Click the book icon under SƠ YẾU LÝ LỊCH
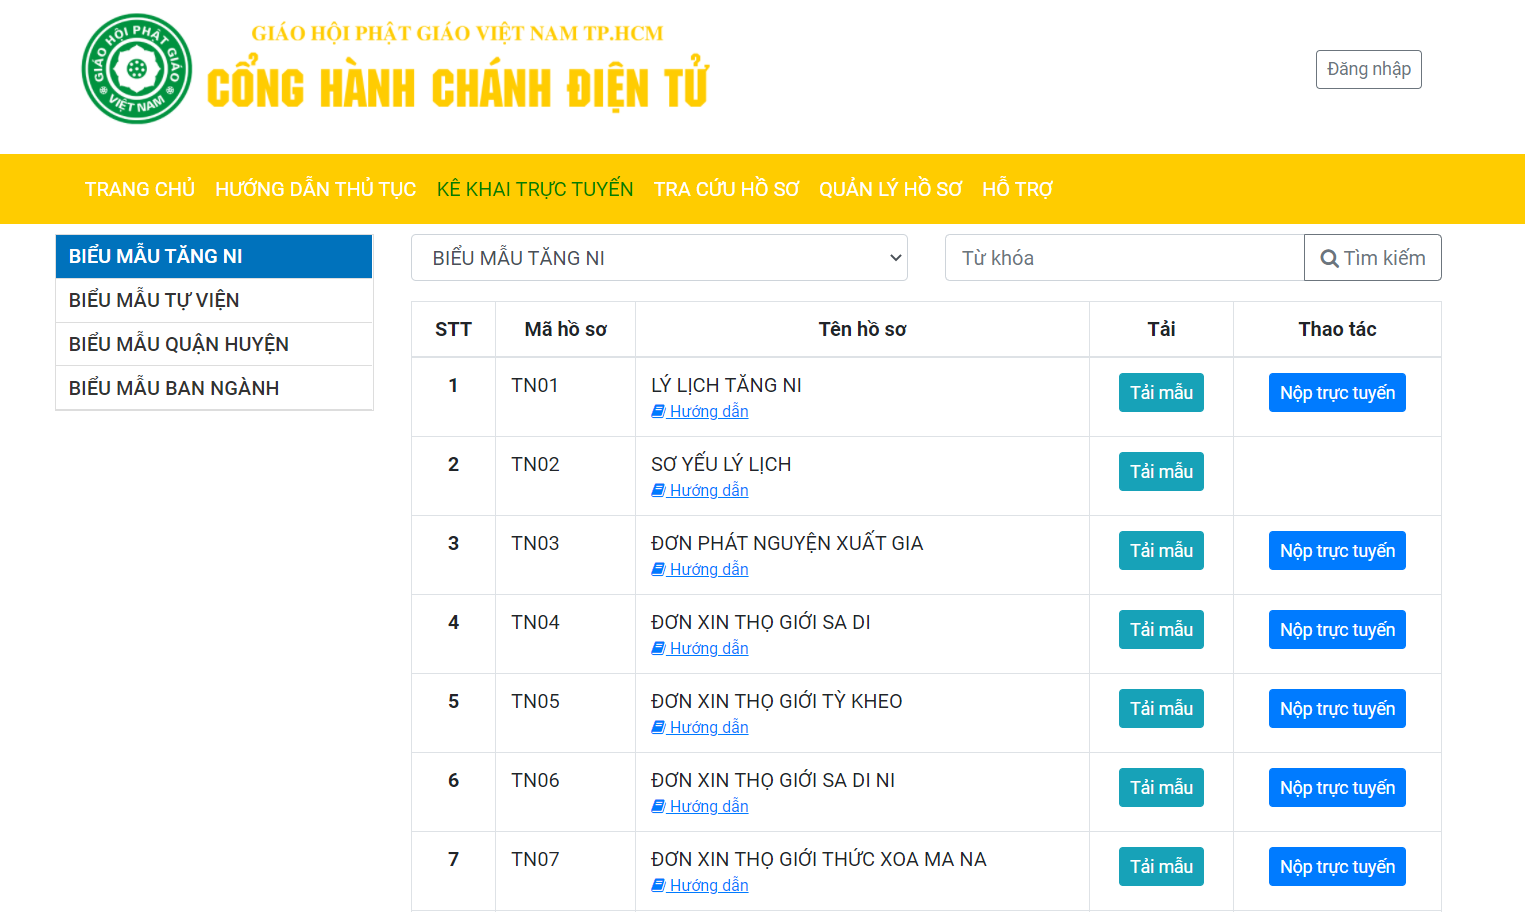Screen dimensions: 1525x912 (x=658, y=490)
